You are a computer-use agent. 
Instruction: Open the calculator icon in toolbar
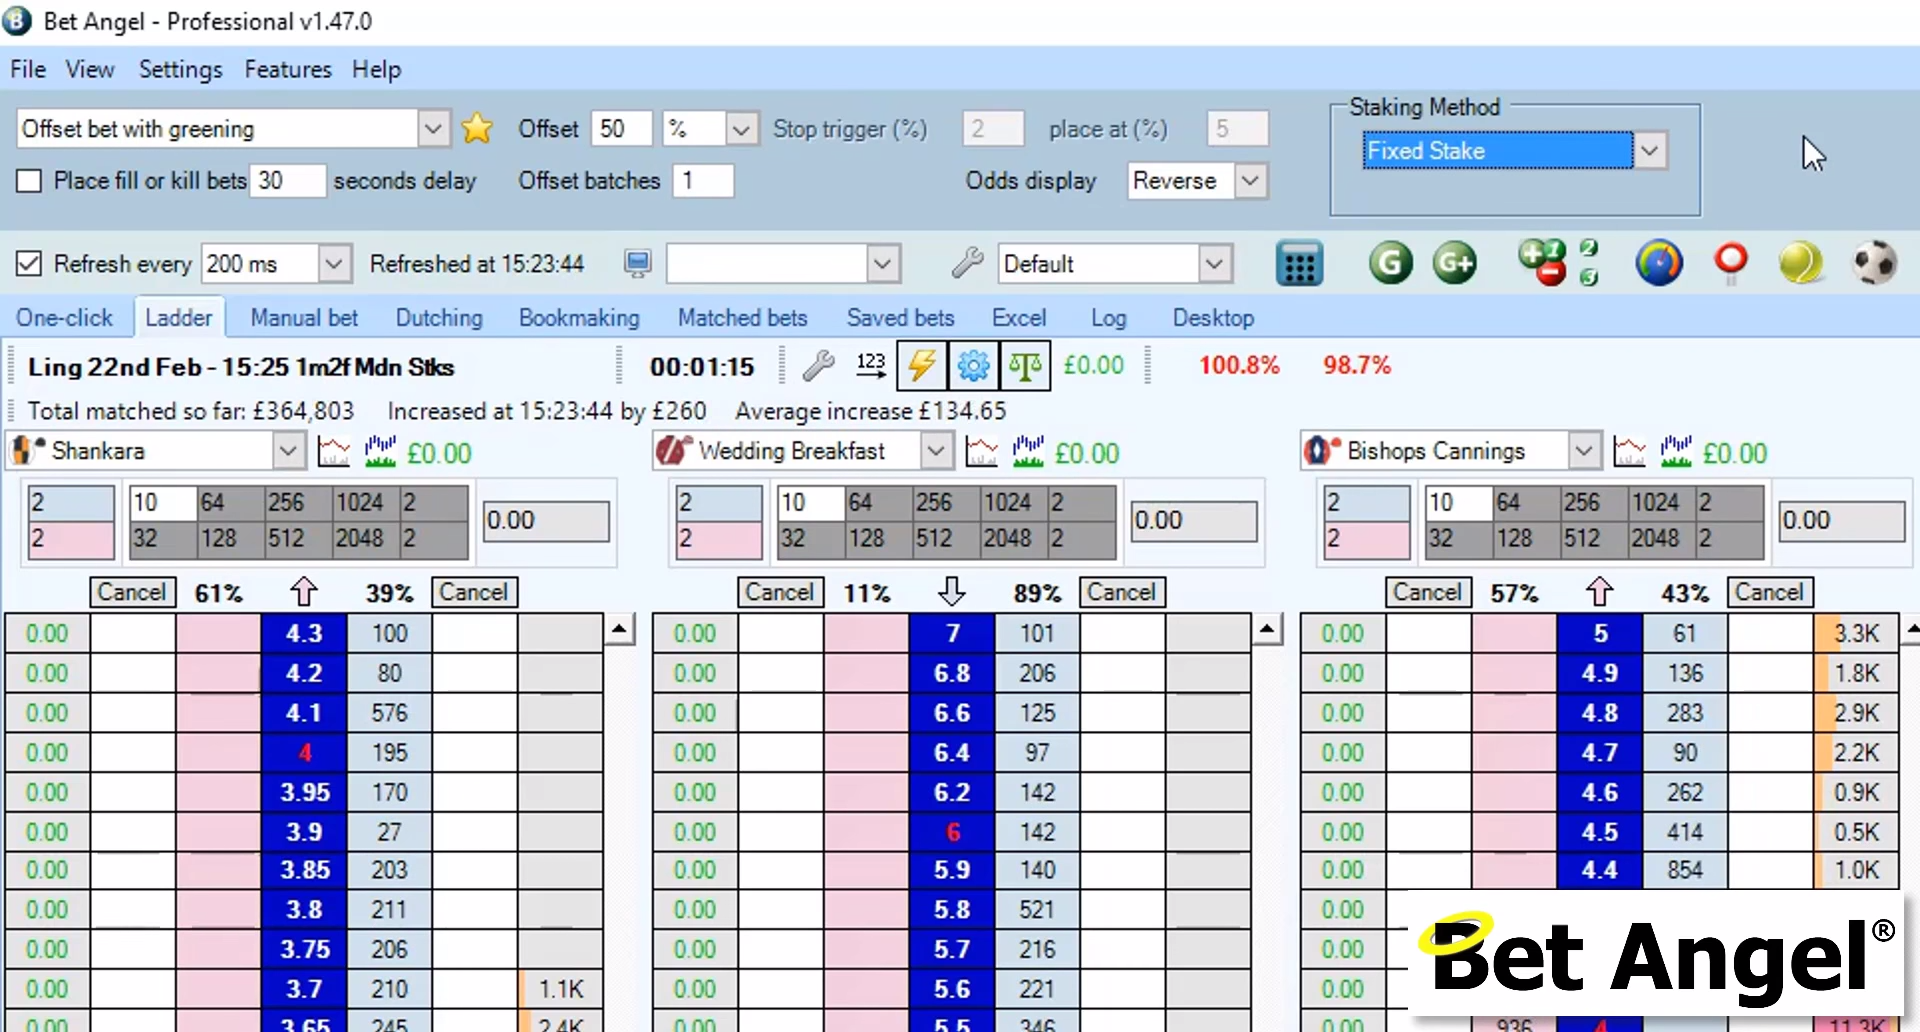click(x=1299, y=264)
